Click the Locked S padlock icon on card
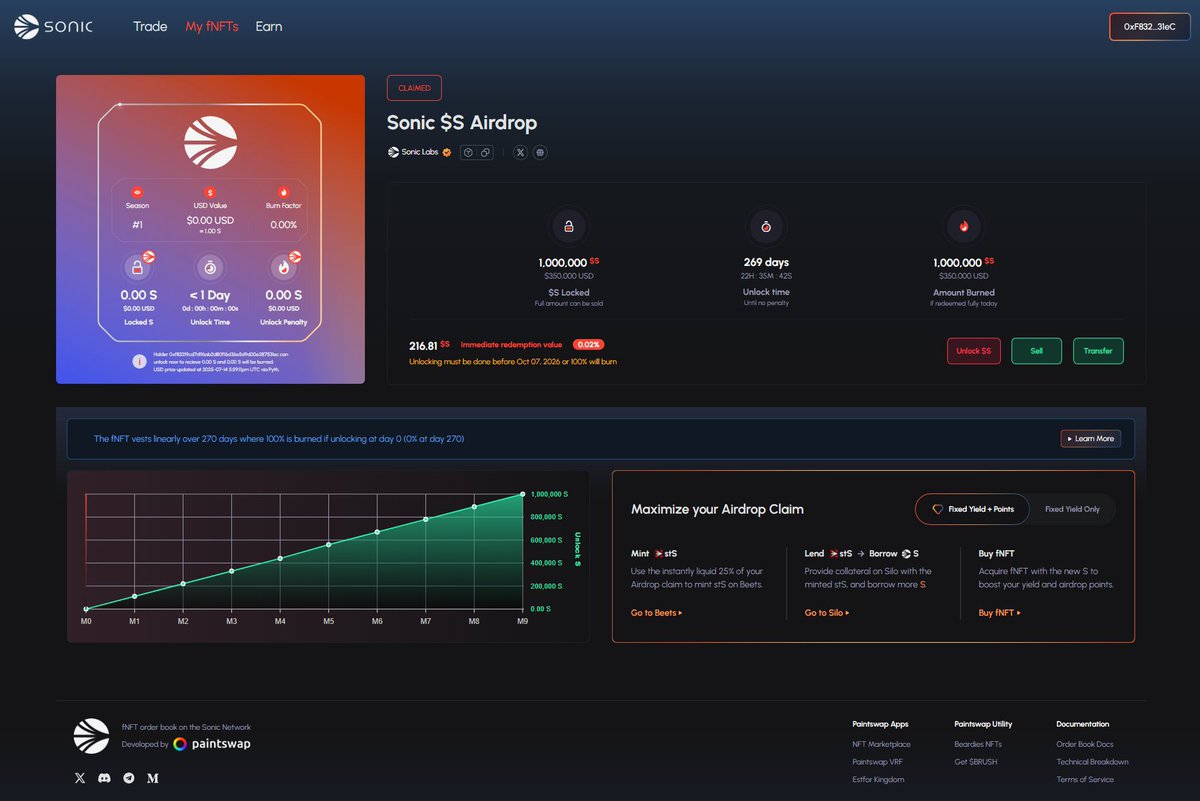The height and width of the screenshot is (801, 1200). pos(138,267)
